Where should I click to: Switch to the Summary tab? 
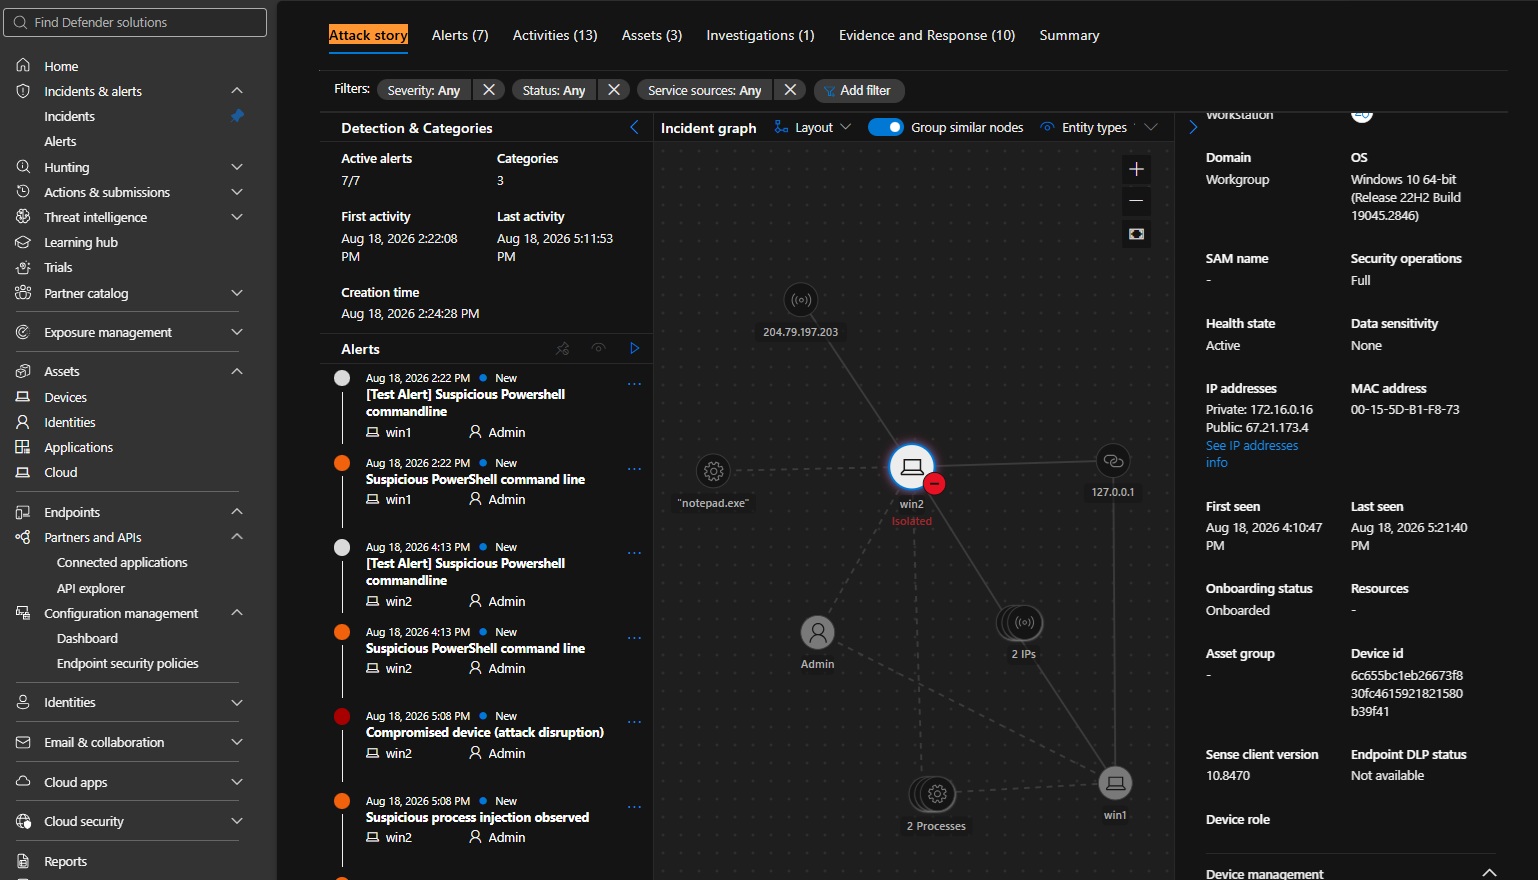click(1069, 35)
